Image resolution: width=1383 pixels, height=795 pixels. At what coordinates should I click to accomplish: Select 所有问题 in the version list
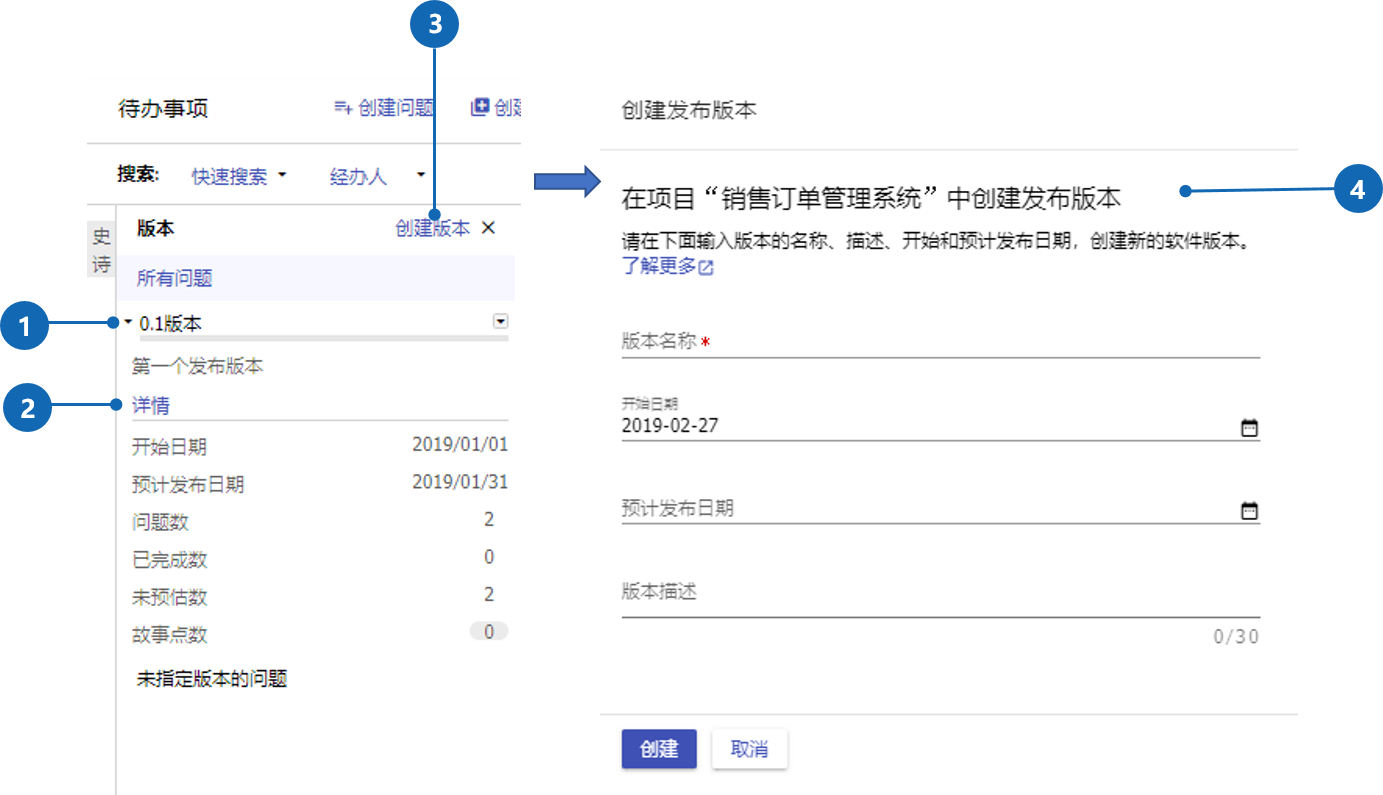pos(316,278)
